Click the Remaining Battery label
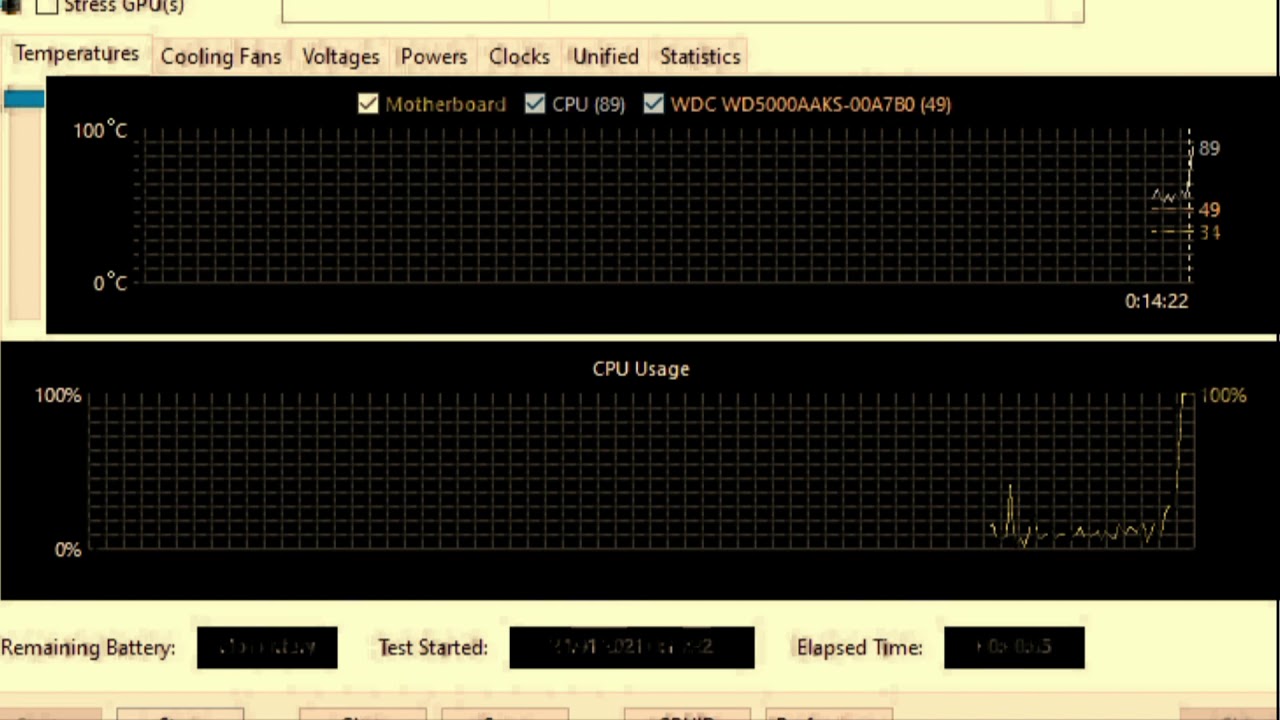The image size is (1280, 720). [88, 648]
